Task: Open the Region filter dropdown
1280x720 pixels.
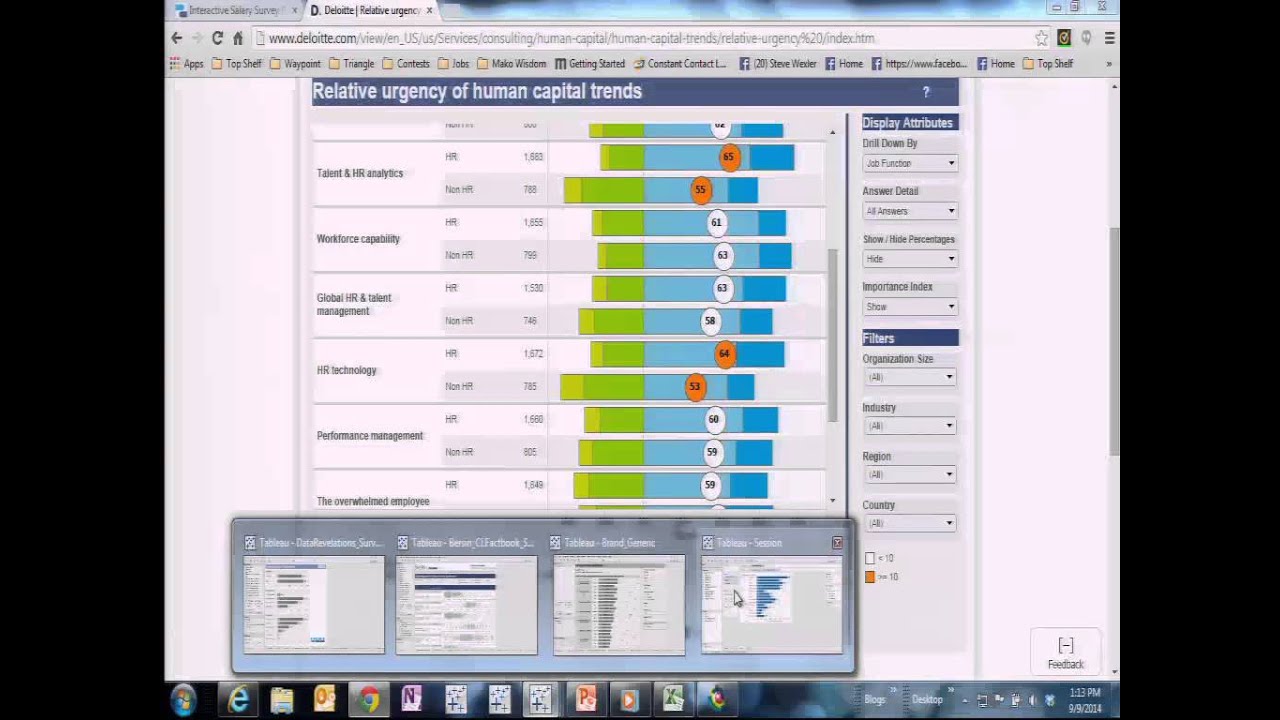Action: click(910, 475)
